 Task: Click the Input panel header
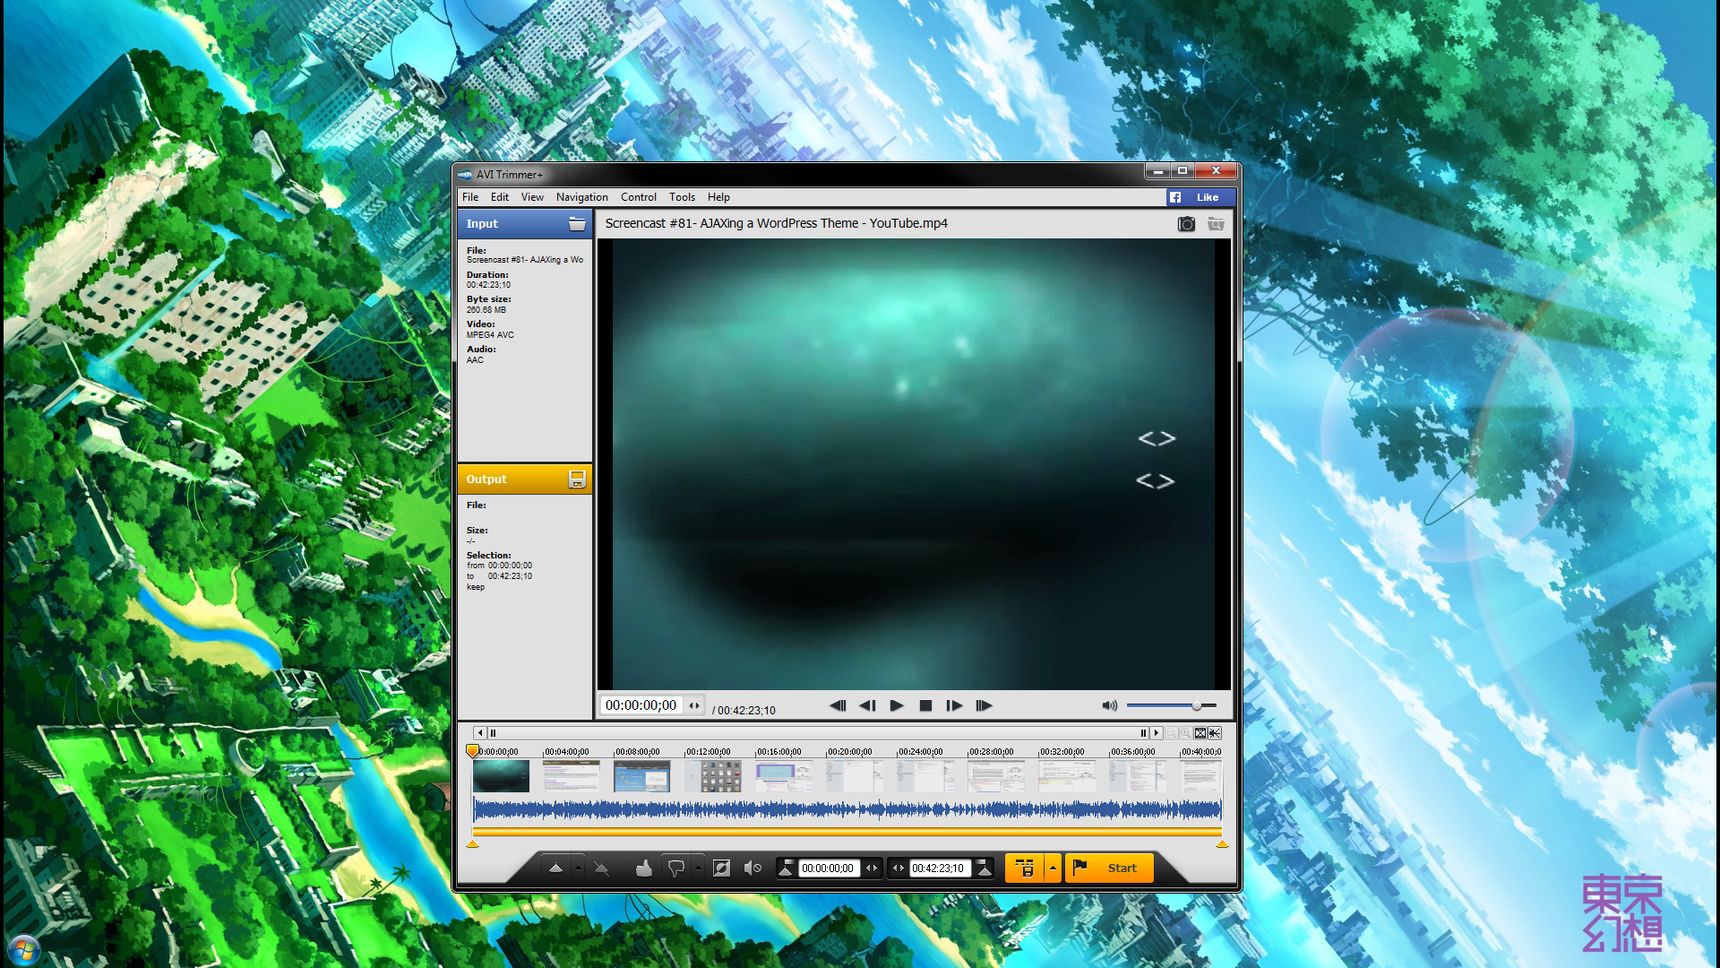coord(524,224)
